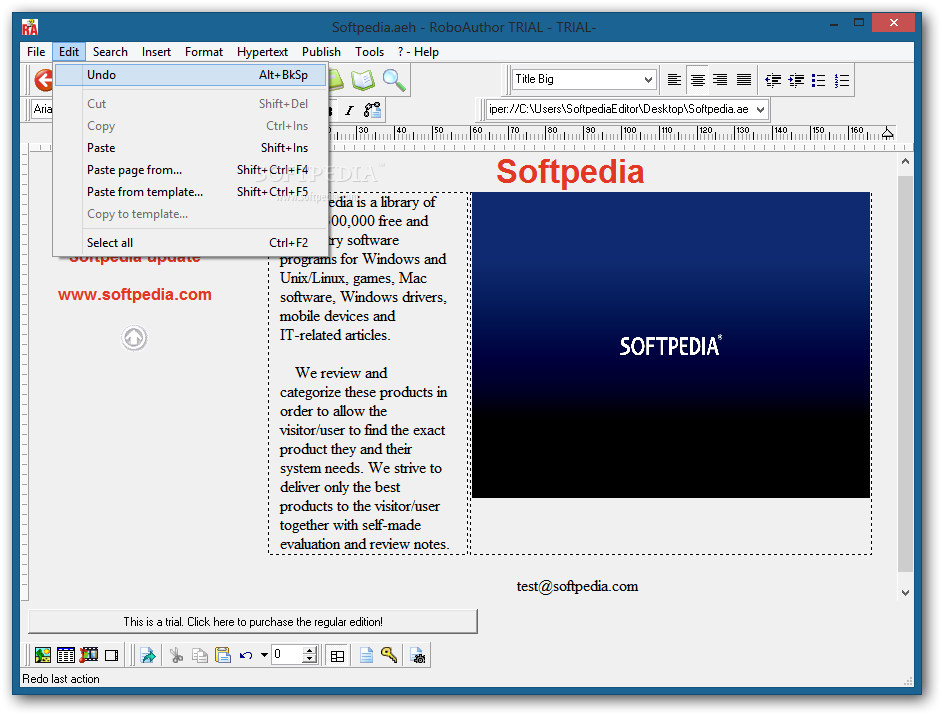942x715 pixels.
Task: Click the font name box showing Aria
Action: pos(42,109)
